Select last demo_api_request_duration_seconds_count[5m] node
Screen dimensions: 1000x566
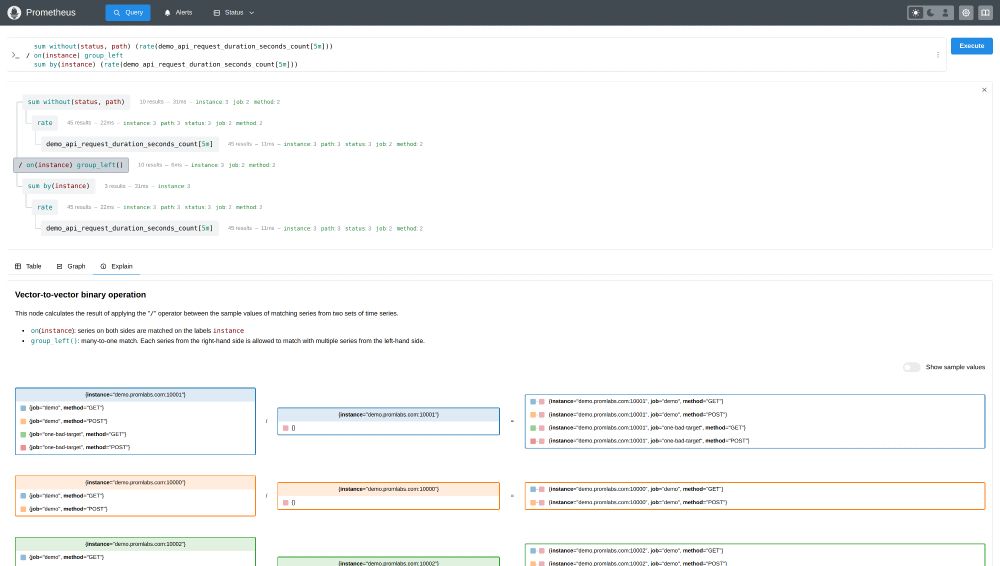click(x=129, y=228)
